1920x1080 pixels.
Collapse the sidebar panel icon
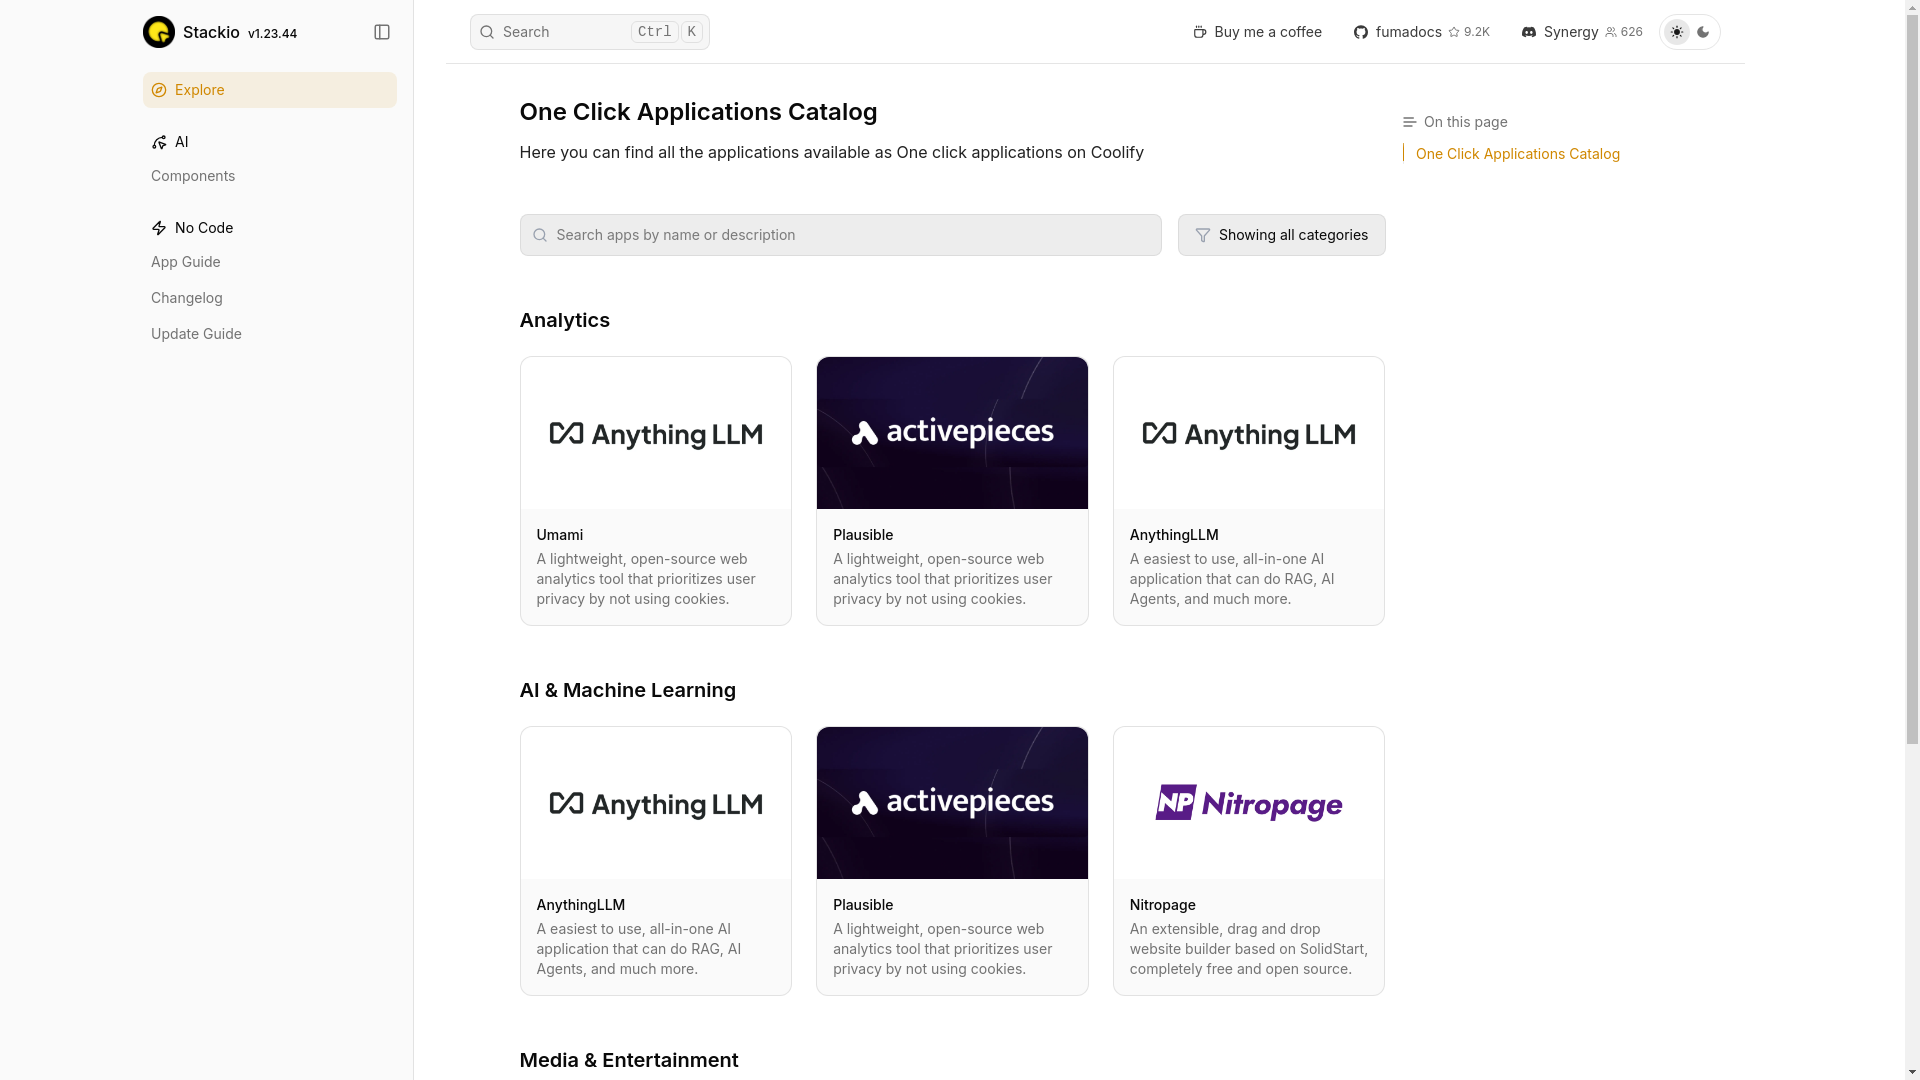(382, 32)
